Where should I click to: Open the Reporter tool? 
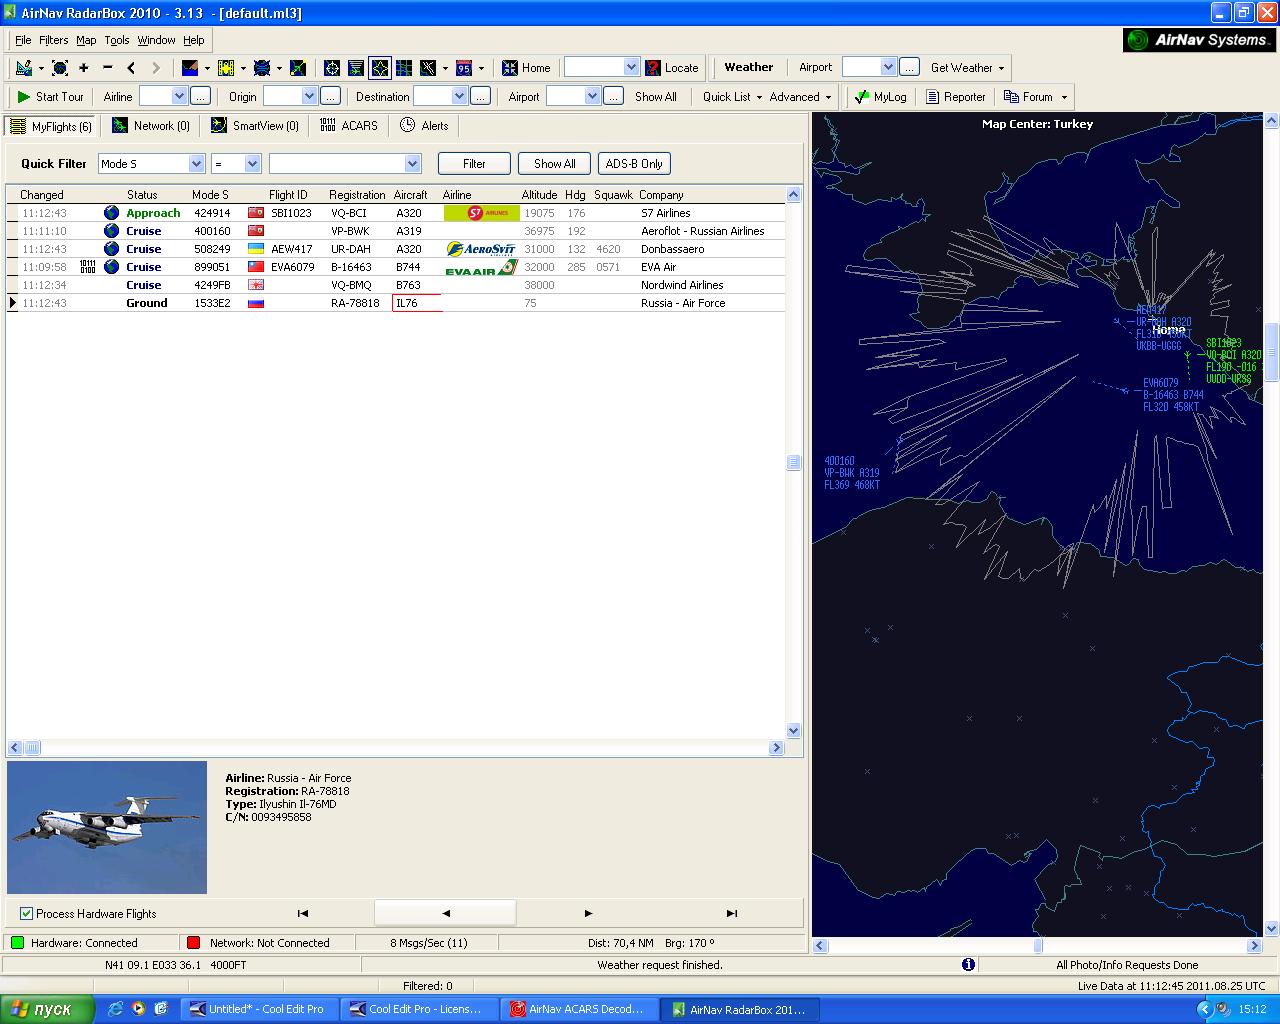[955, 97]
